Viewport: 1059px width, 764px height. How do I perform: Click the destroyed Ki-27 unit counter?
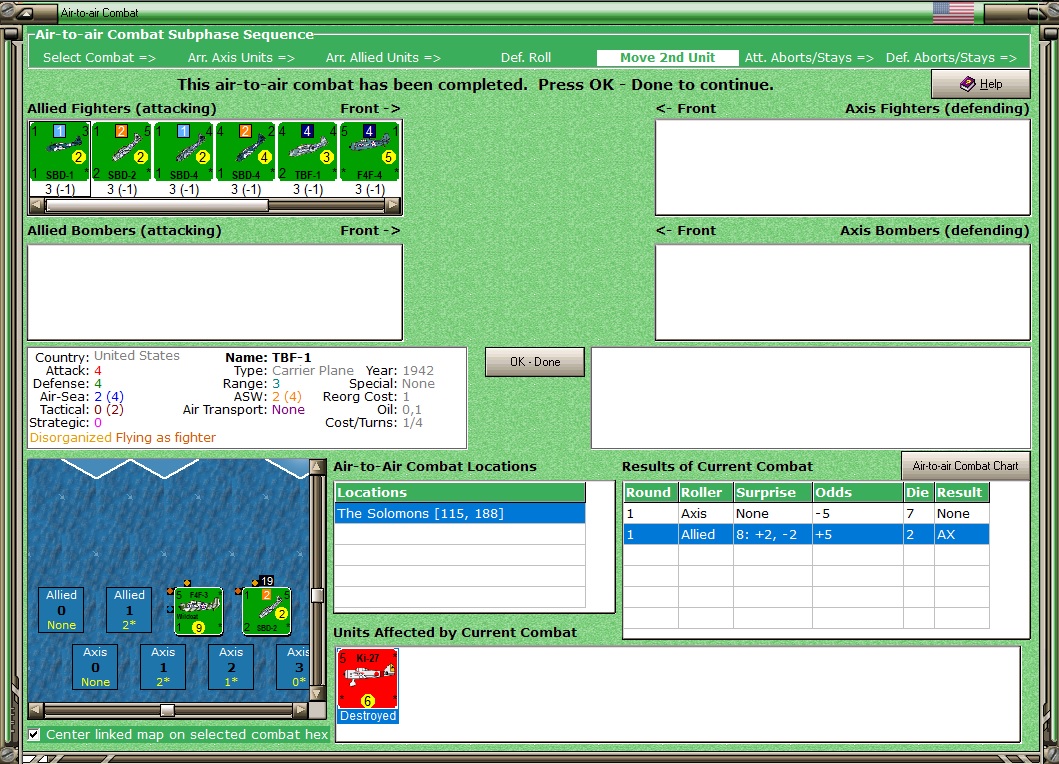tap(368, 679)
